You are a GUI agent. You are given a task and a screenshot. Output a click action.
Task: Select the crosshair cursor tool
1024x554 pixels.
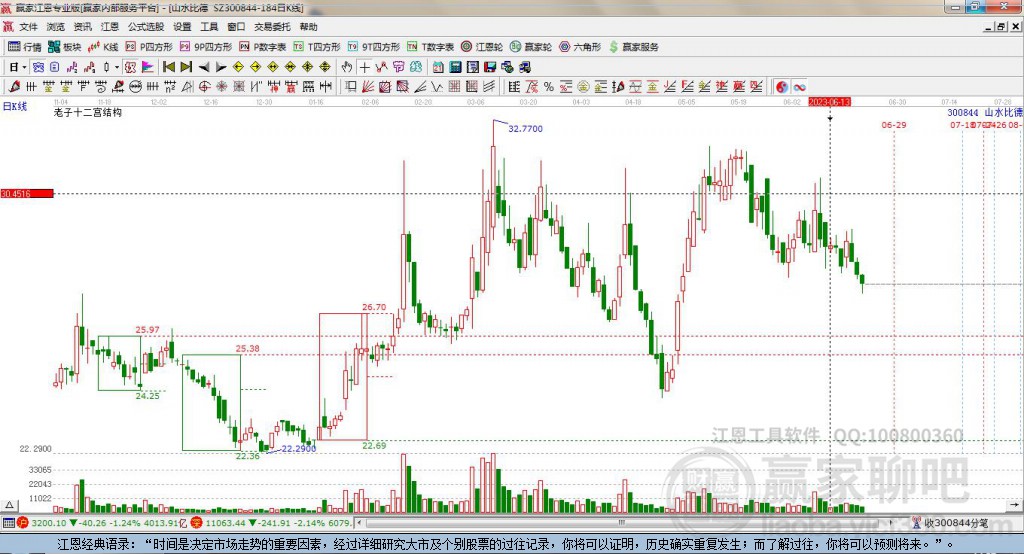point(364,67)
